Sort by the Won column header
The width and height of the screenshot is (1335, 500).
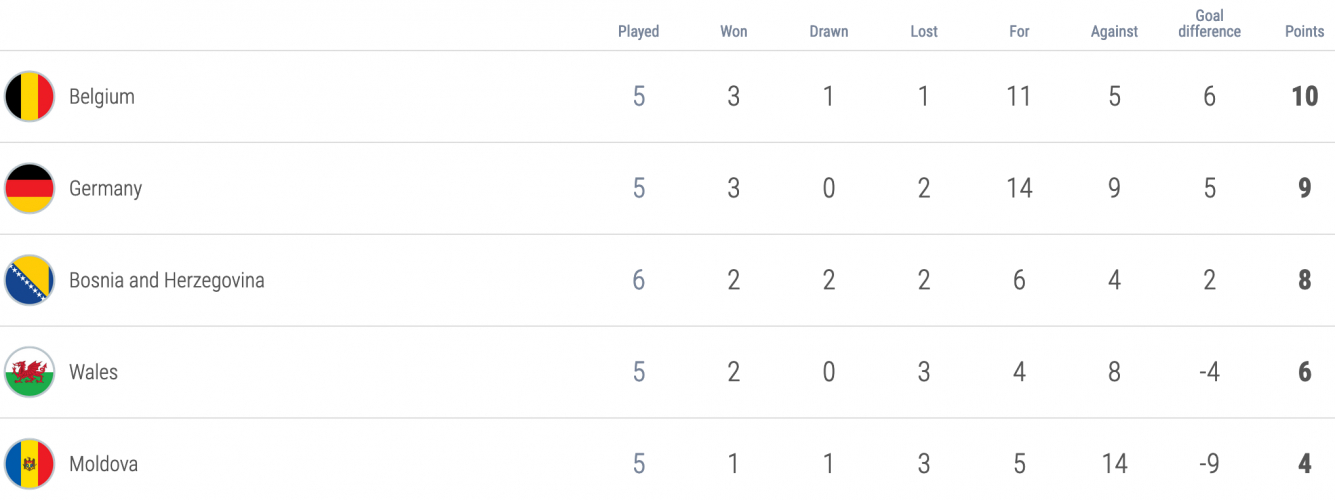tap(734, 31)
